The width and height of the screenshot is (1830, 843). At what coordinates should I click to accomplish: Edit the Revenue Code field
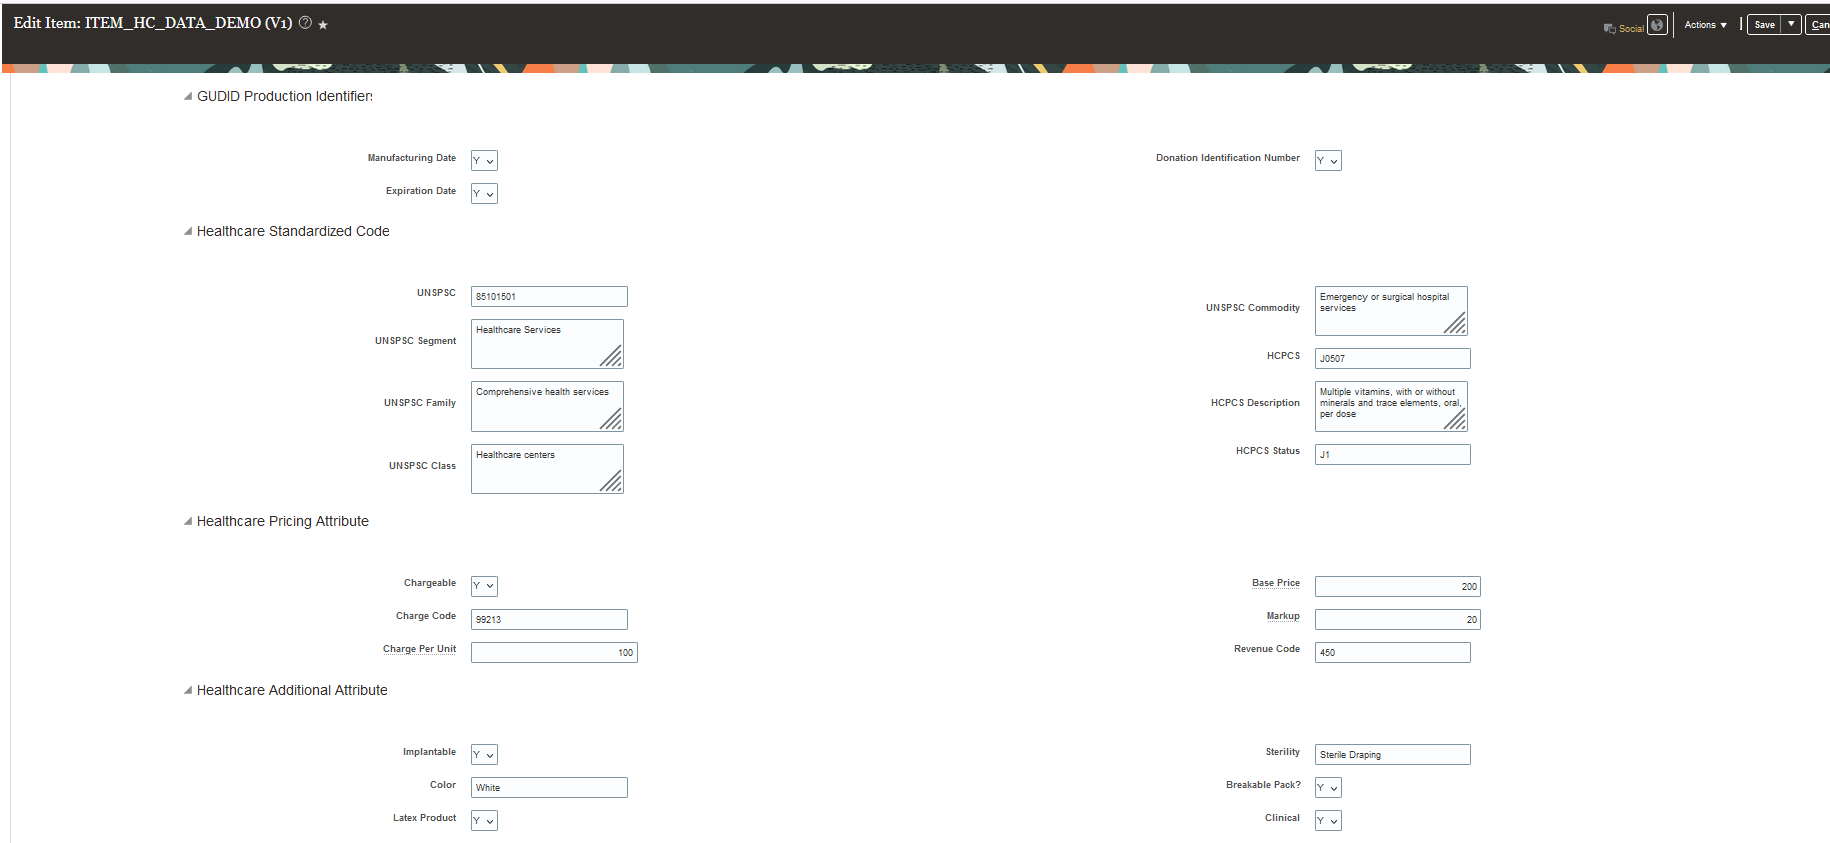tap(1393, 653)
